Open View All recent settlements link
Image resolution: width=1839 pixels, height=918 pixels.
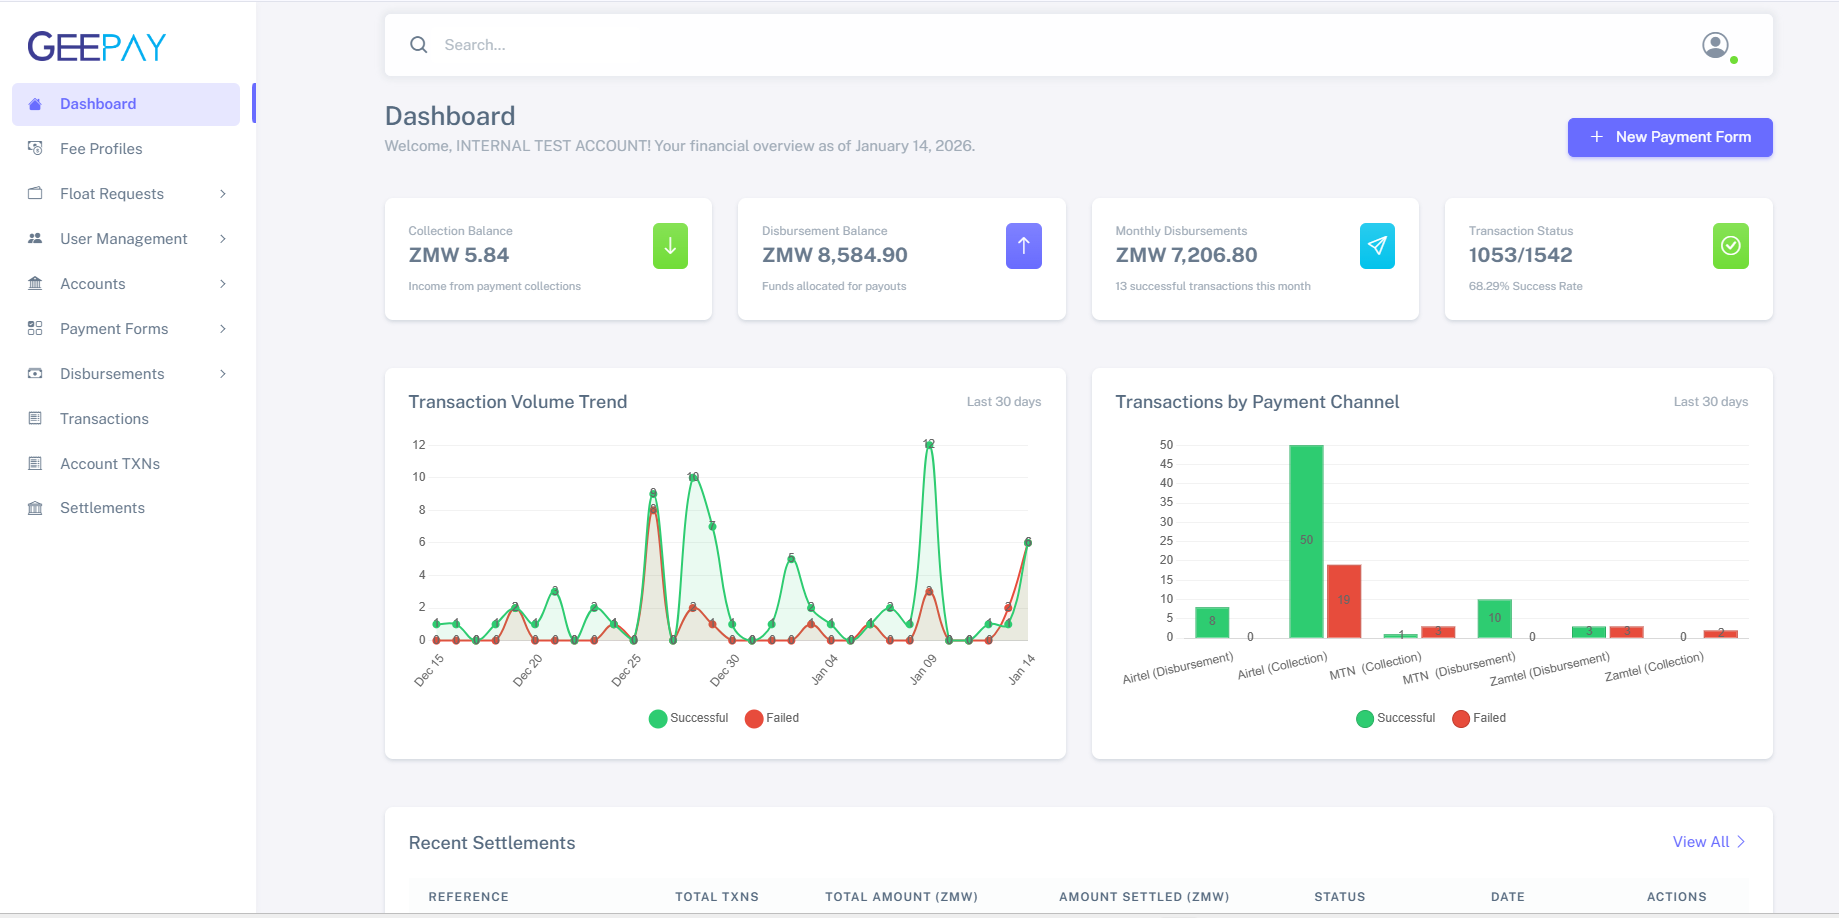1708,842
